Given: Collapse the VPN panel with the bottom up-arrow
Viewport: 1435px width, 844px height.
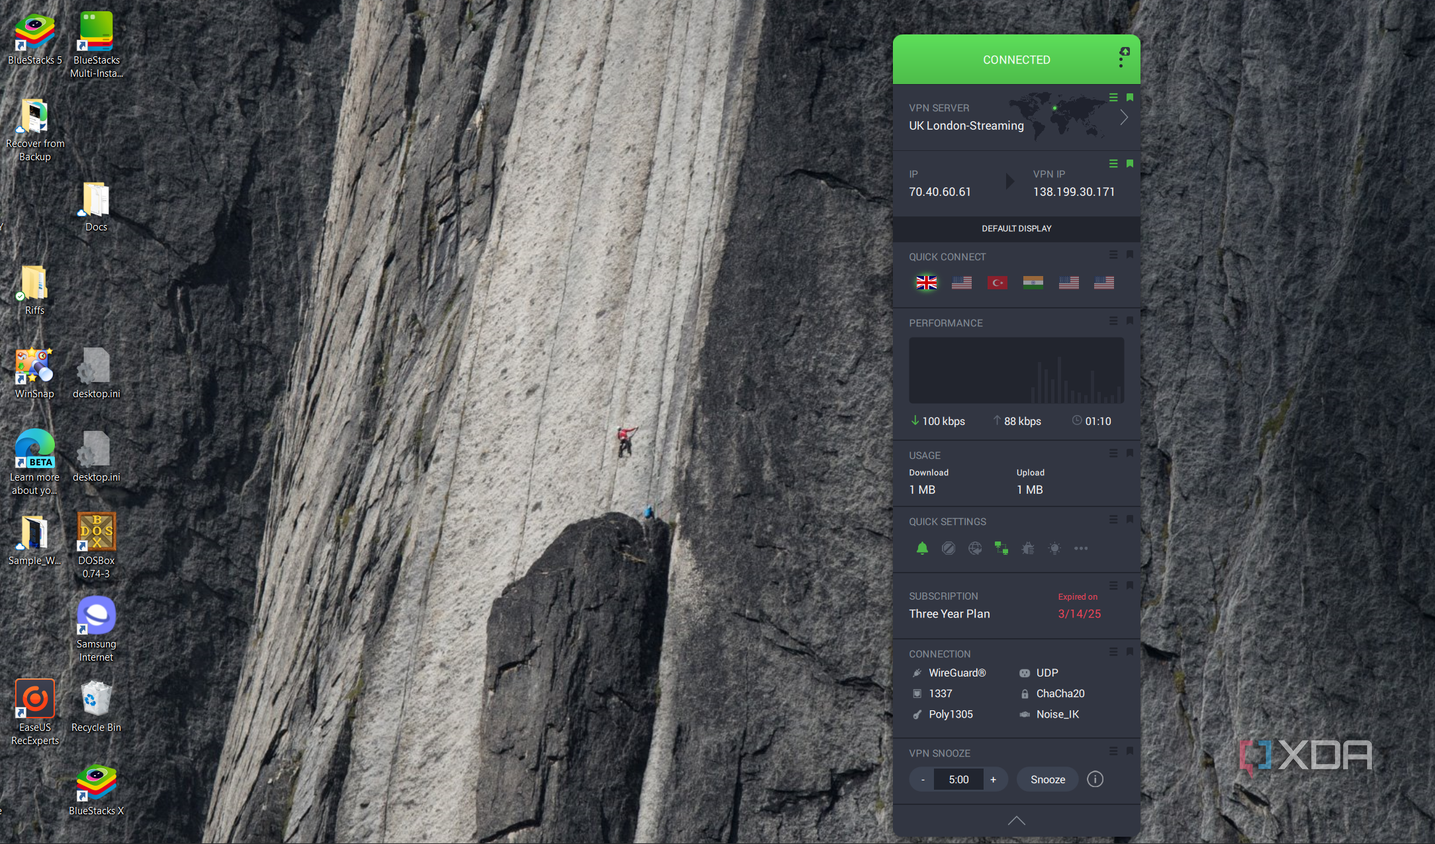Looking at the screenshot, I should pyautogui.click(x=1016, y=821).
